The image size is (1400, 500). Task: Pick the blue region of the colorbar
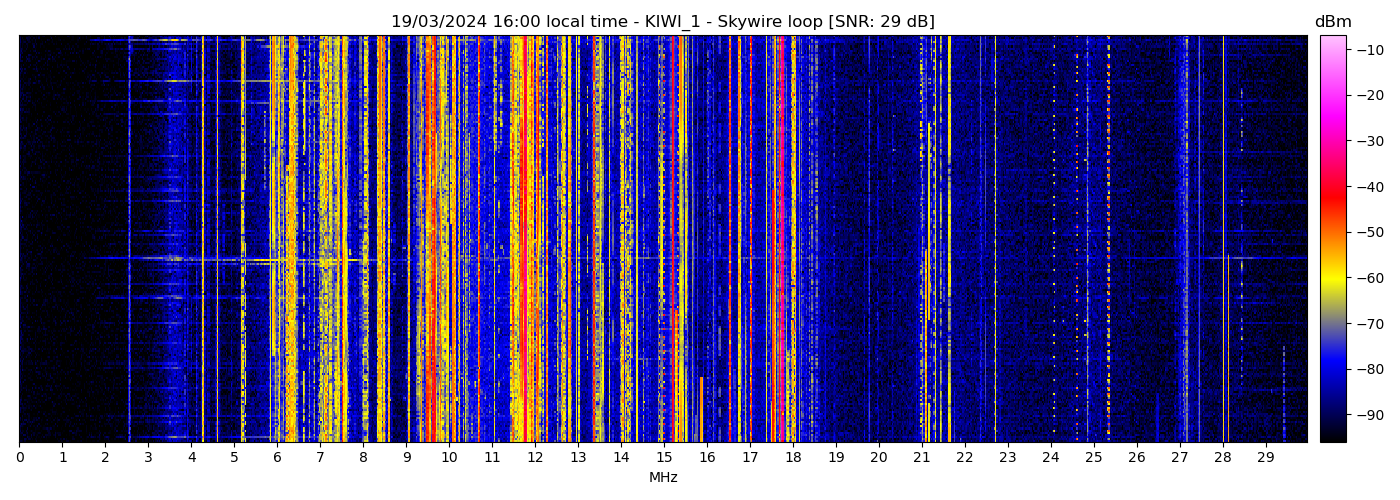pyautogui.click(x=1332, y=372)
